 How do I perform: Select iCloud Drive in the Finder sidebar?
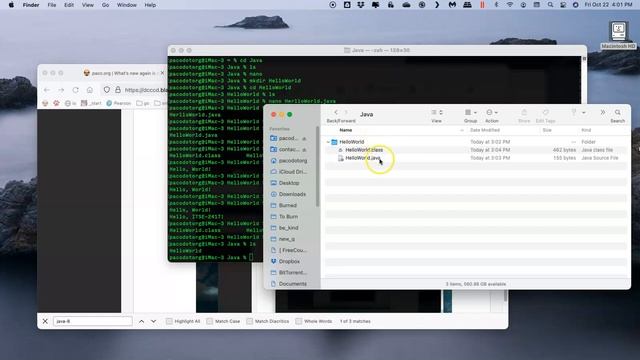293,172
